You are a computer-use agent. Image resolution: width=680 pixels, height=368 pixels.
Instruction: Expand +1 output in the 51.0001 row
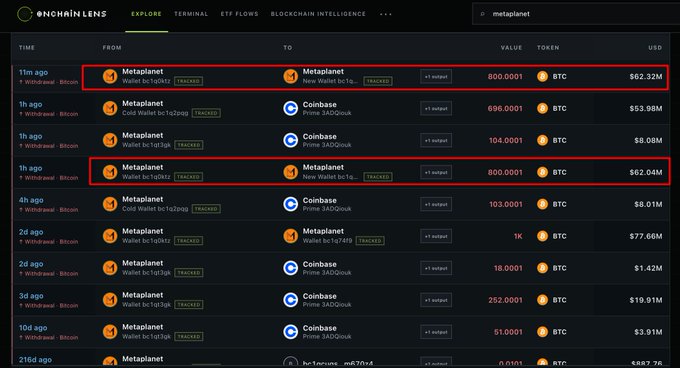click(x=436, y=332)
